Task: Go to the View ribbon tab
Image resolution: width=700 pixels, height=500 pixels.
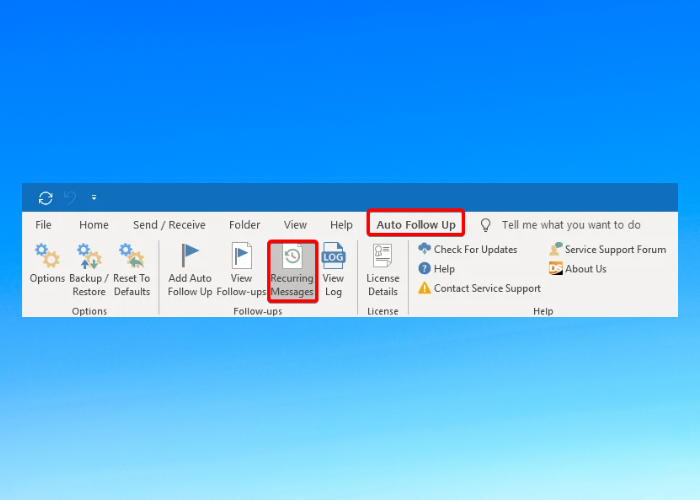Action: pyautogui.click(x=295, y=225)
